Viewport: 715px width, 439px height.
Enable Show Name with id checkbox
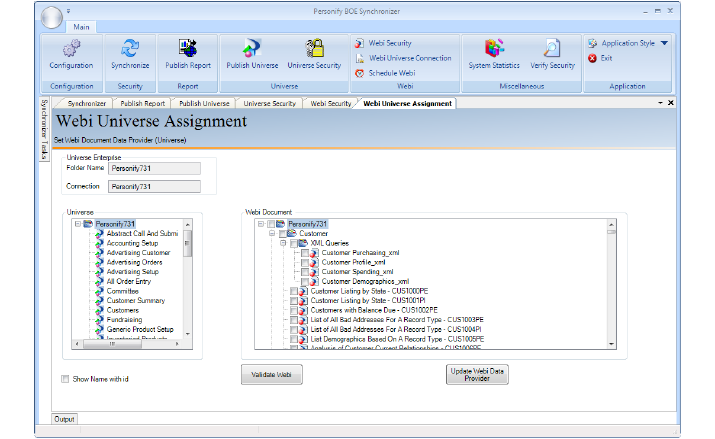click(x=66, y=379)
